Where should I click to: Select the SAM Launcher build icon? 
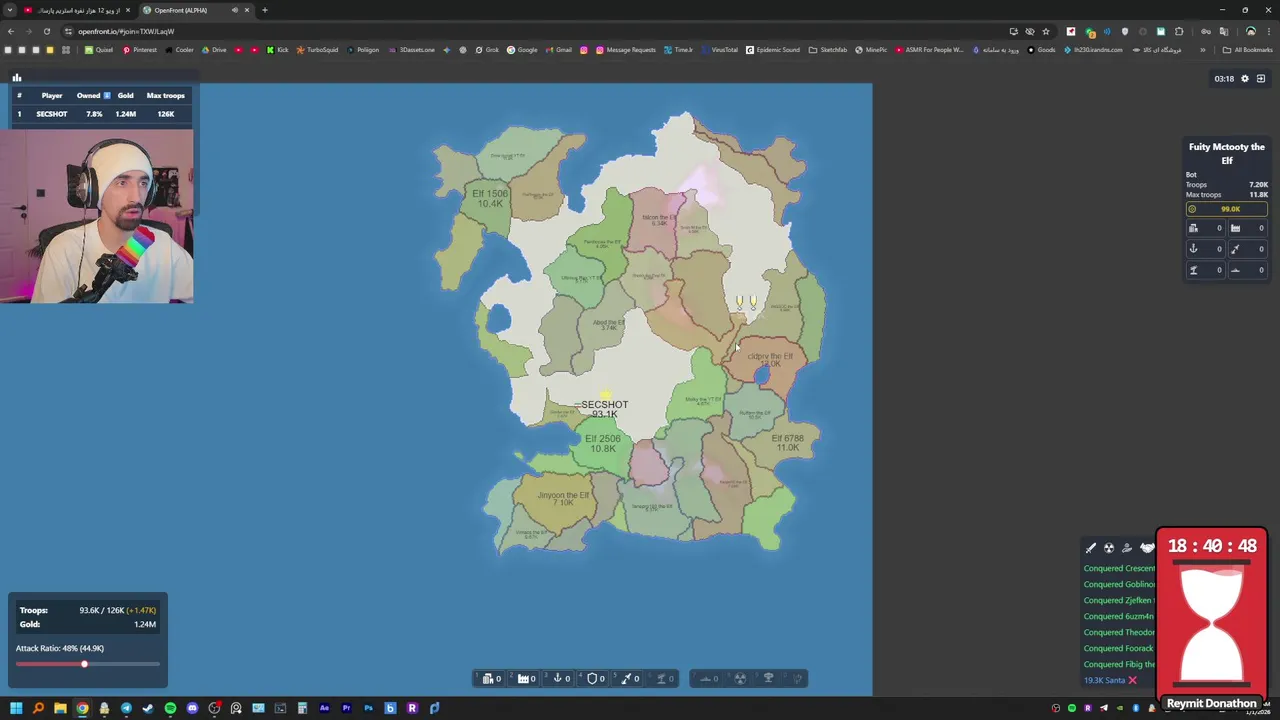[x=663, y=679]
